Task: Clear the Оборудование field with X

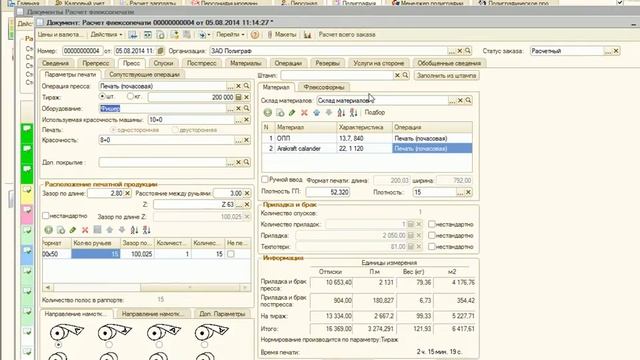Action: coord(238,109)
